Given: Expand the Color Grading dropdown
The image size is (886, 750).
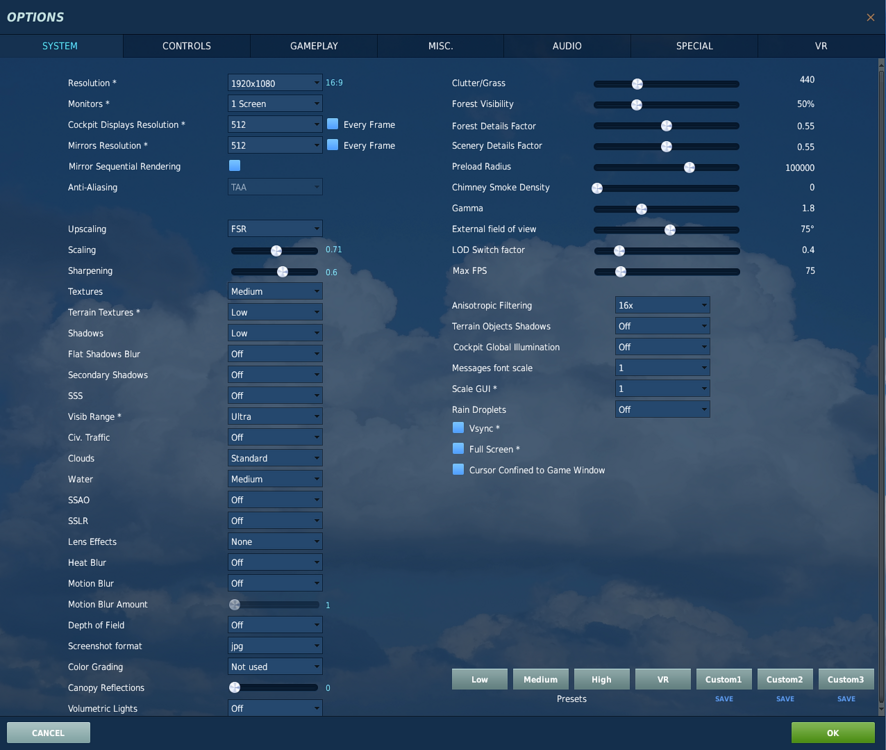Looking at the screenshot, I should pyautogui.click(x=275, y=667).
